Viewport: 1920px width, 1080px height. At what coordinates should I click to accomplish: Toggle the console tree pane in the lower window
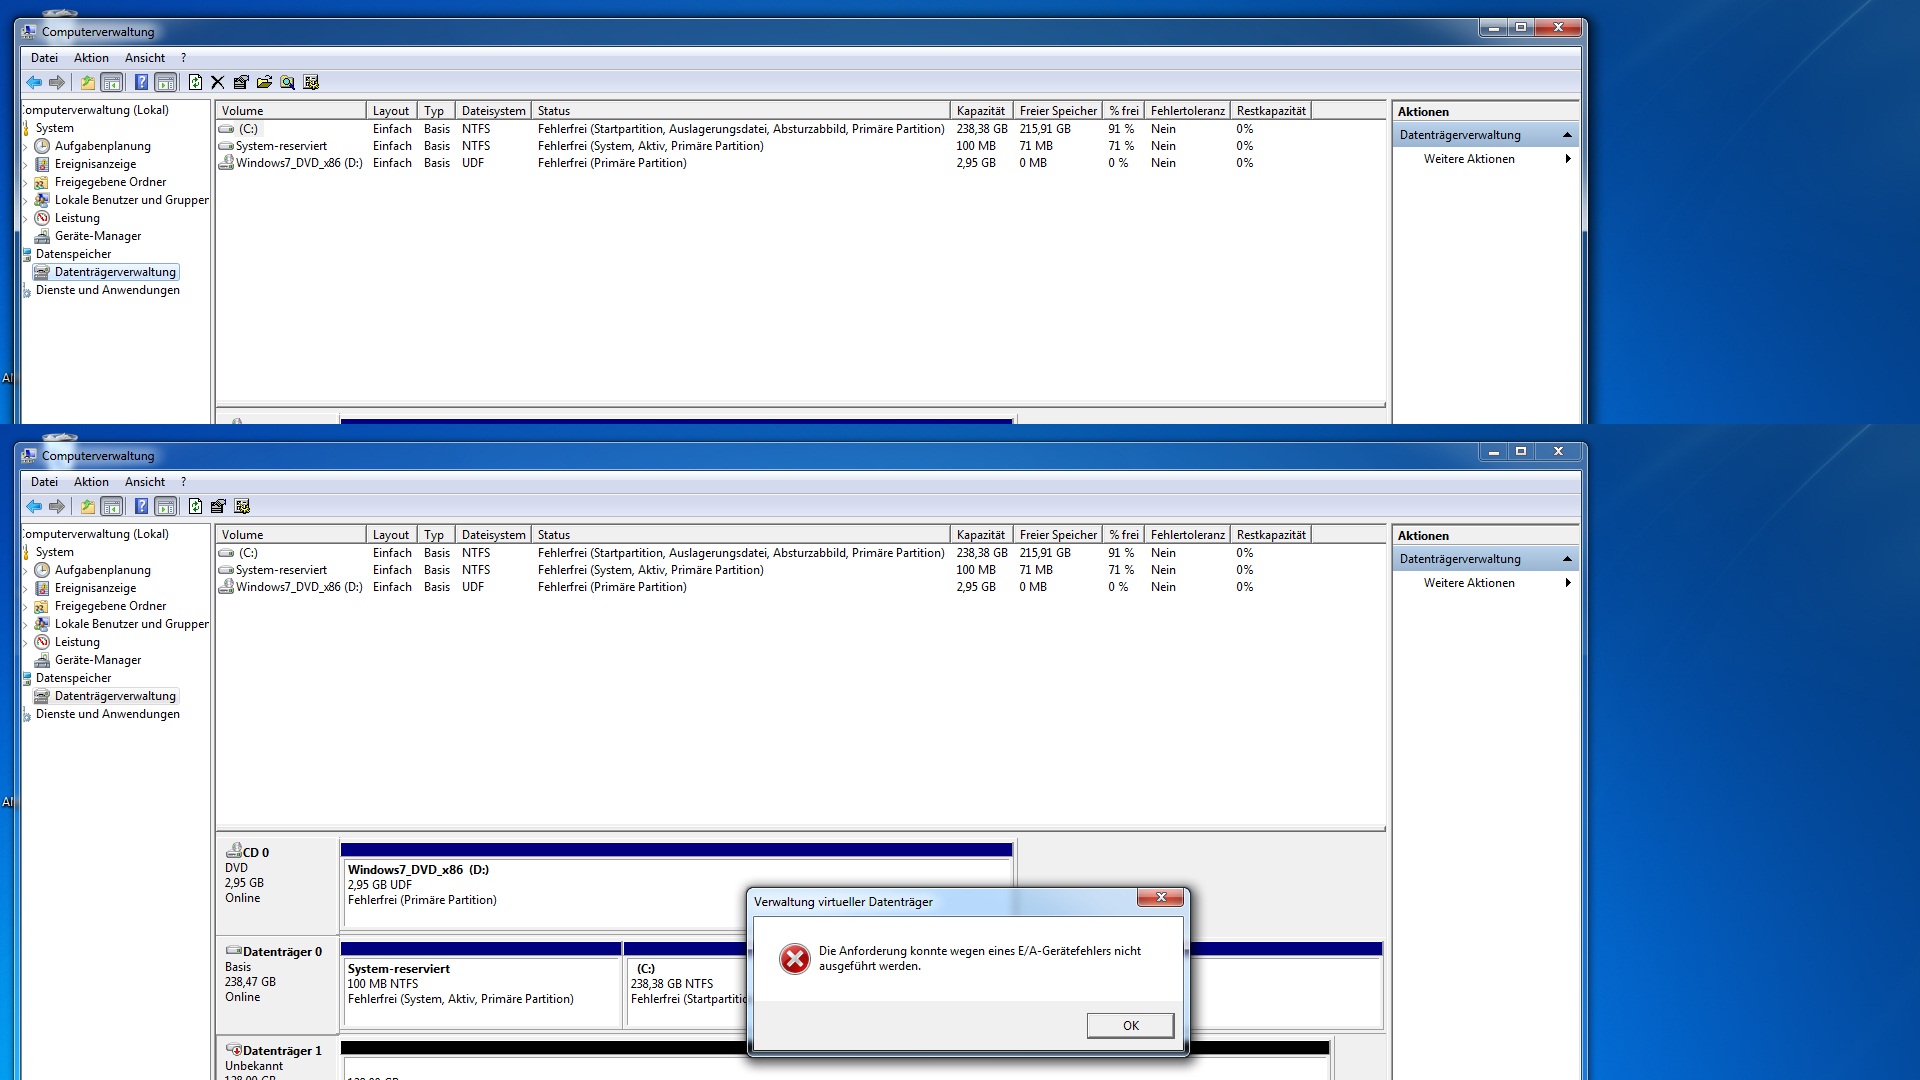(x=112, y=507)
